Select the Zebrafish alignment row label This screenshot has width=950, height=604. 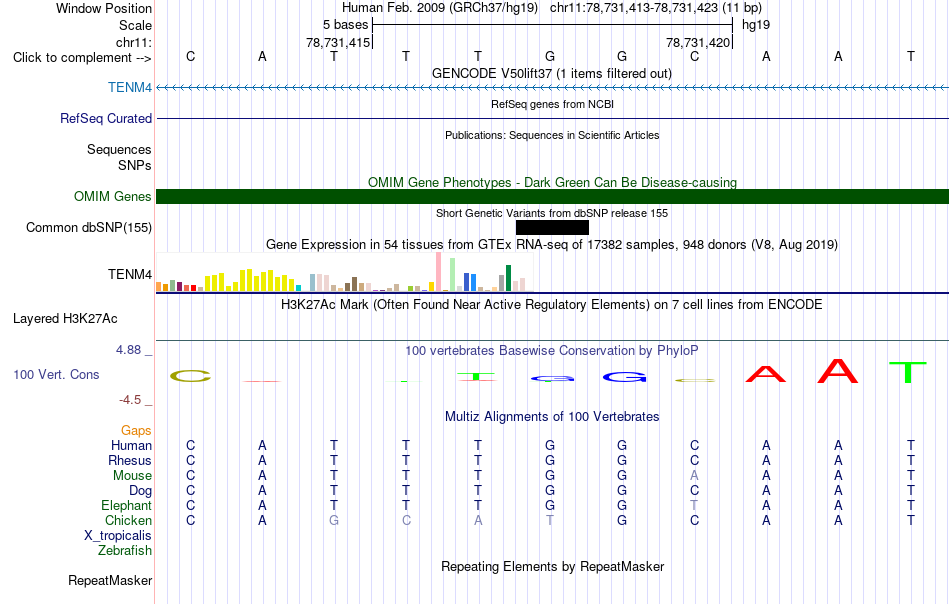(125, 551)
